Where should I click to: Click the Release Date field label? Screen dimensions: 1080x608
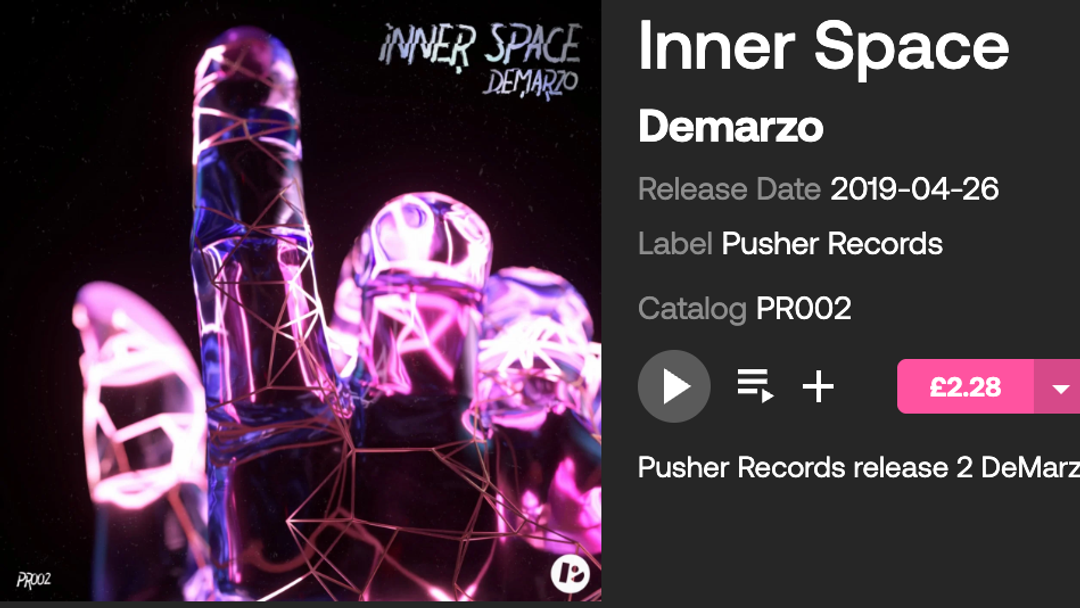(x=729, y=189)
